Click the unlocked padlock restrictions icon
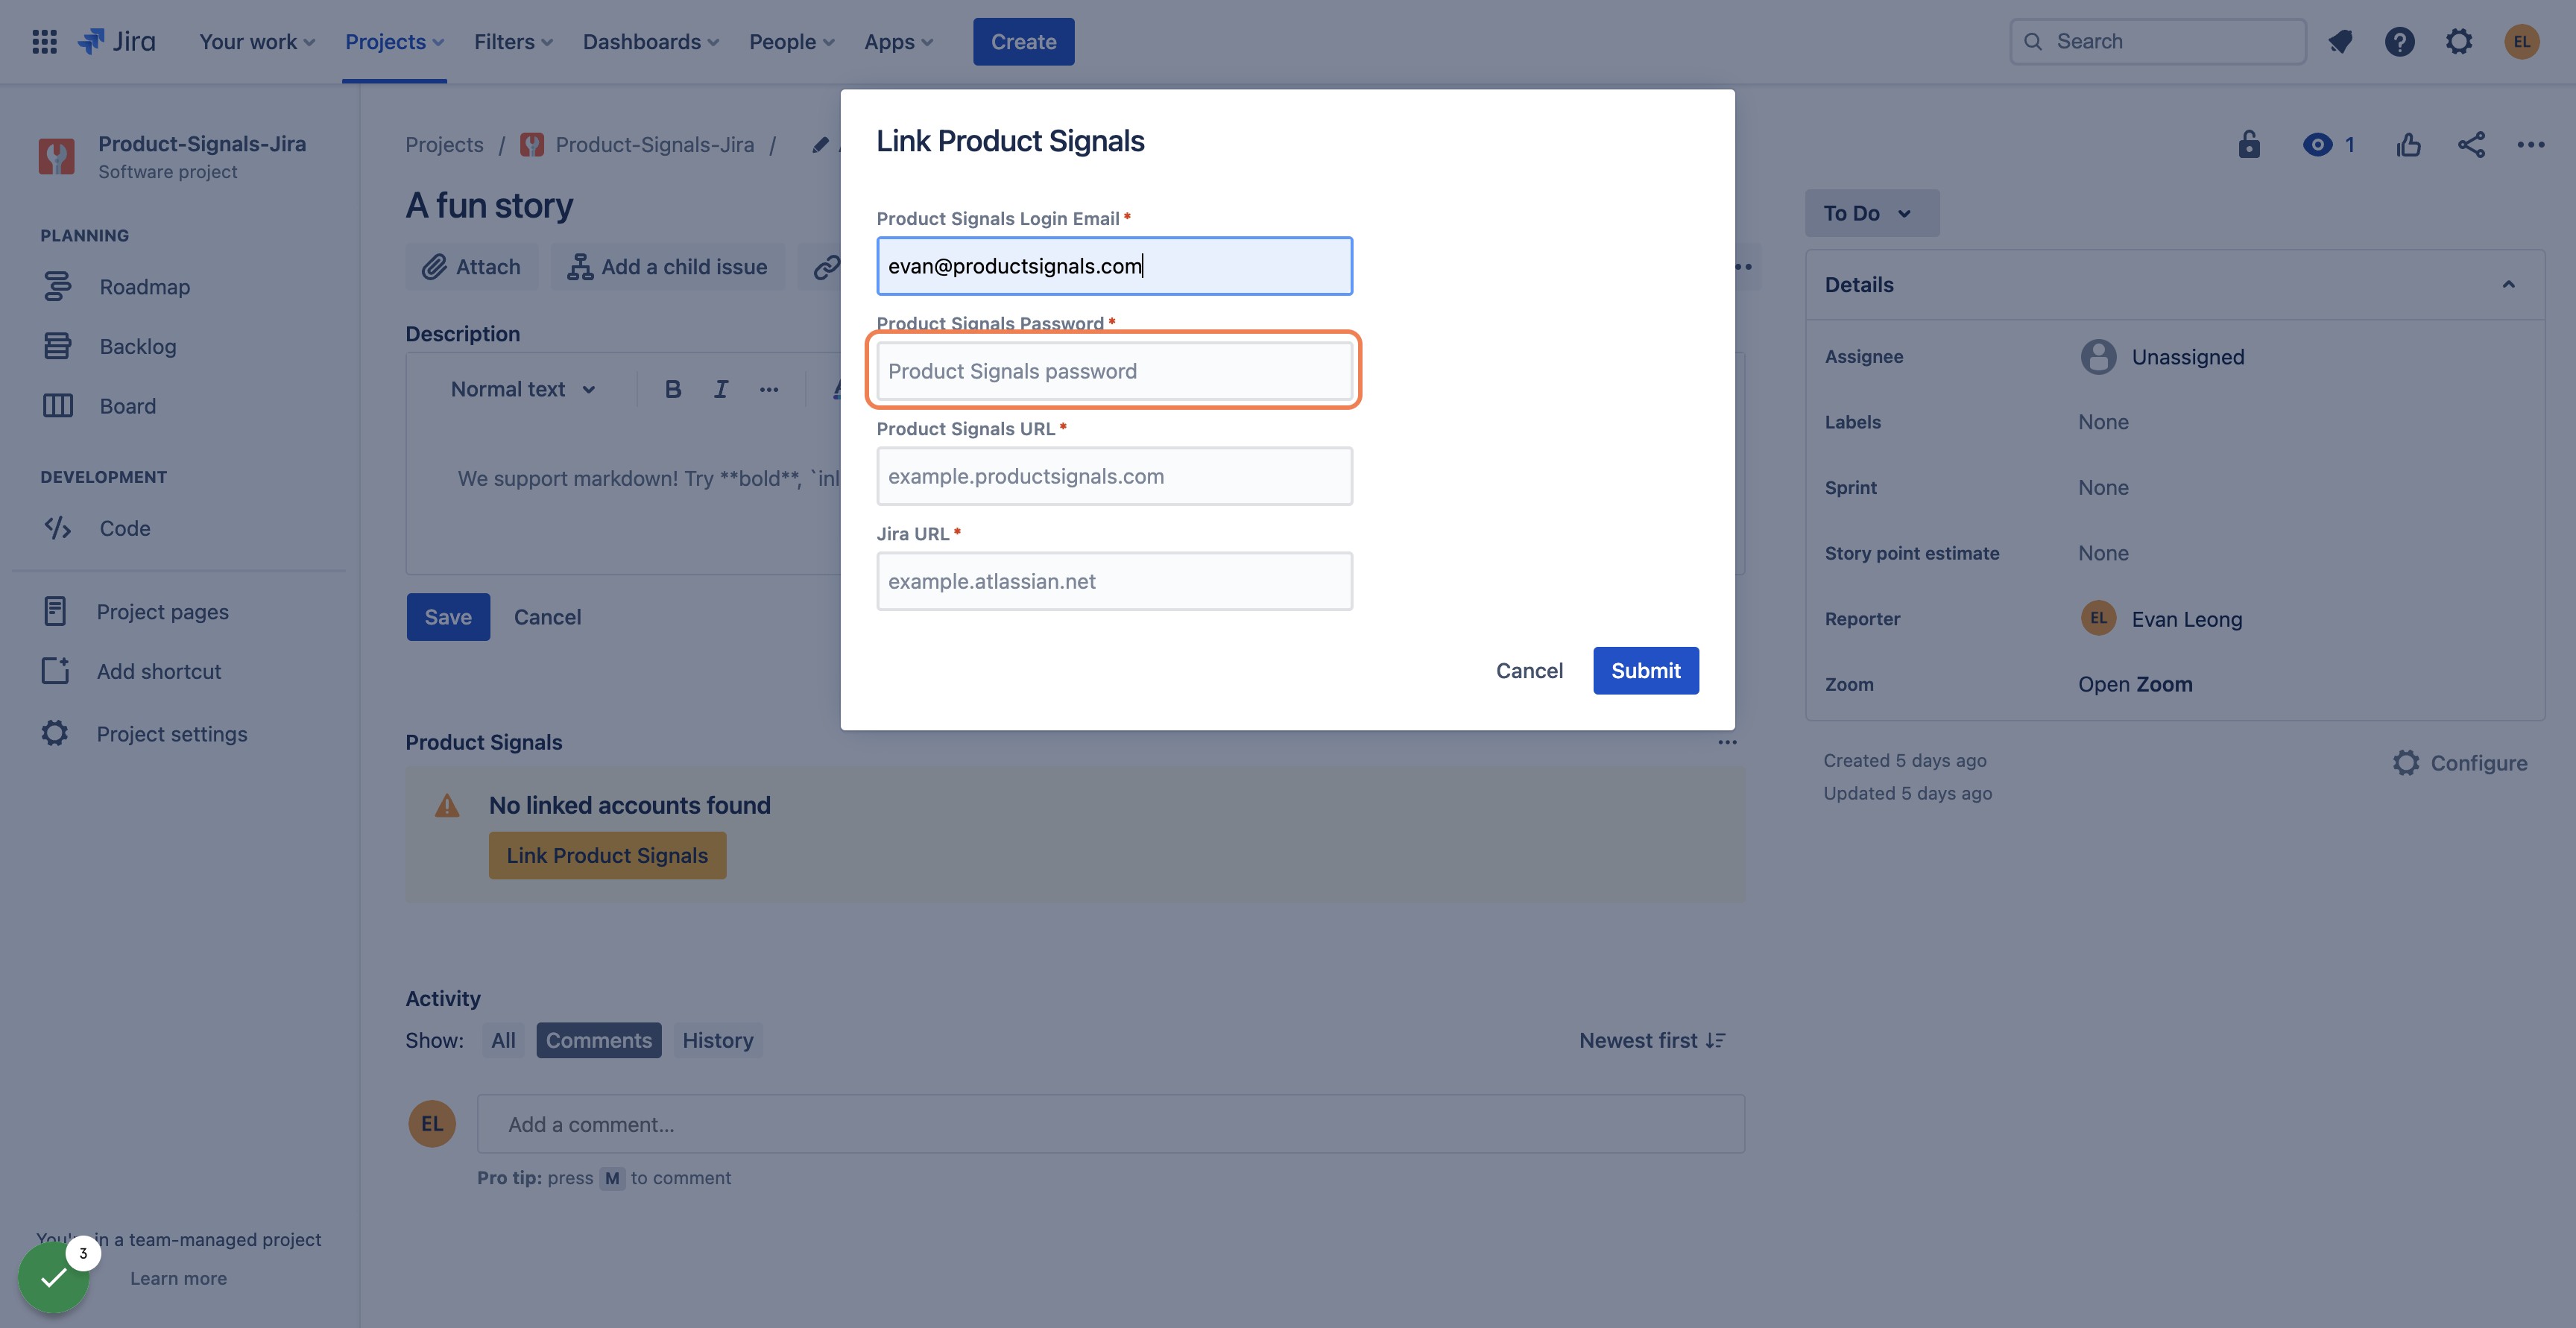The height and width of the screenshot is (1328, 2576). [x=2249, y=145]
